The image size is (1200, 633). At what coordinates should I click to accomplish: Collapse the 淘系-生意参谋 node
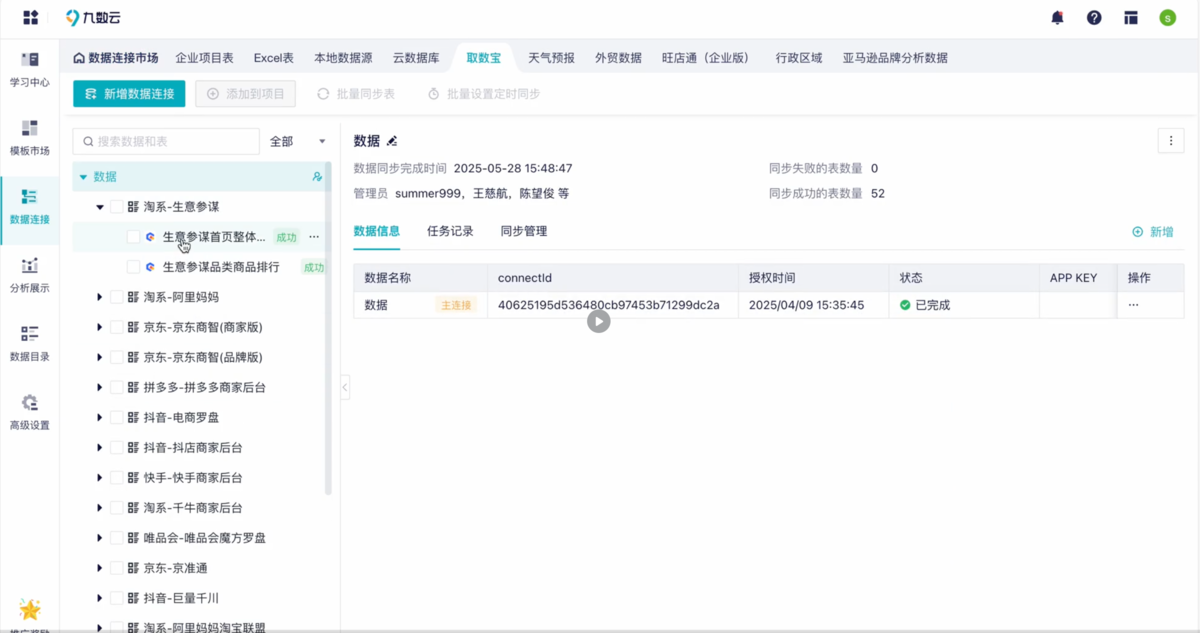click(100, 207)
